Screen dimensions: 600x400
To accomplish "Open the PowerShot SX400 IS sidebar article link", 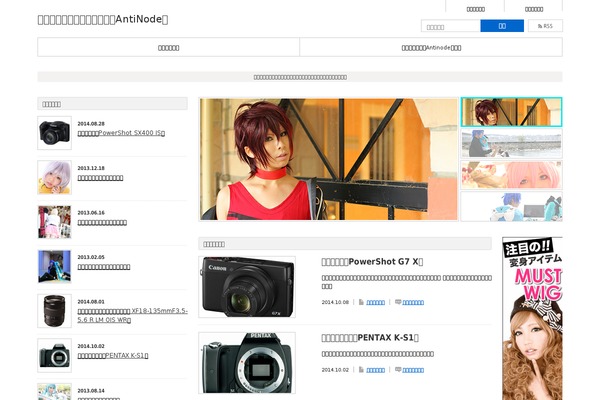I will pyautogui.click(x=121, y=133).
